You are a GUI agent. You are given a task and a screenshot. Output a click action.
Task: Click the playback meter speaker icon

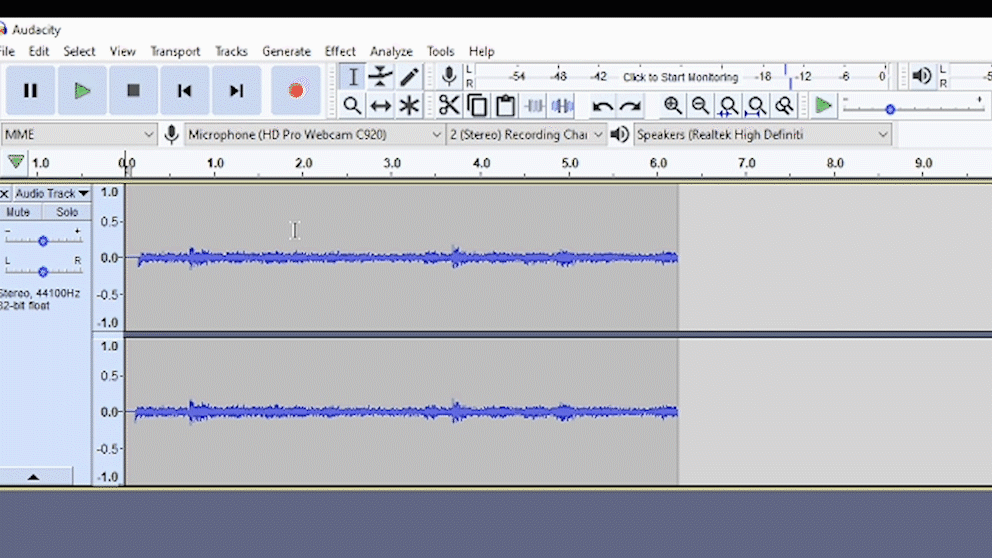(922, 77)
